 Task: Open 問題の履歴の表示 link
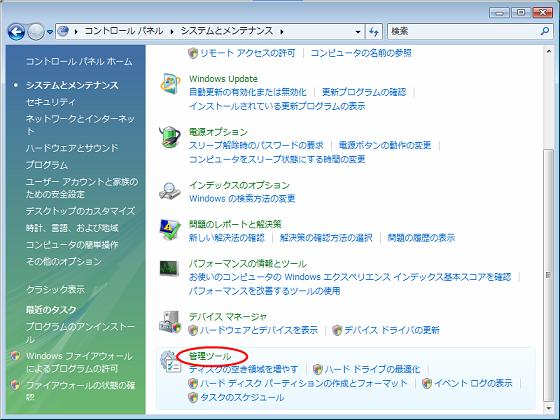pyautogui.click(x=421, y=238)
